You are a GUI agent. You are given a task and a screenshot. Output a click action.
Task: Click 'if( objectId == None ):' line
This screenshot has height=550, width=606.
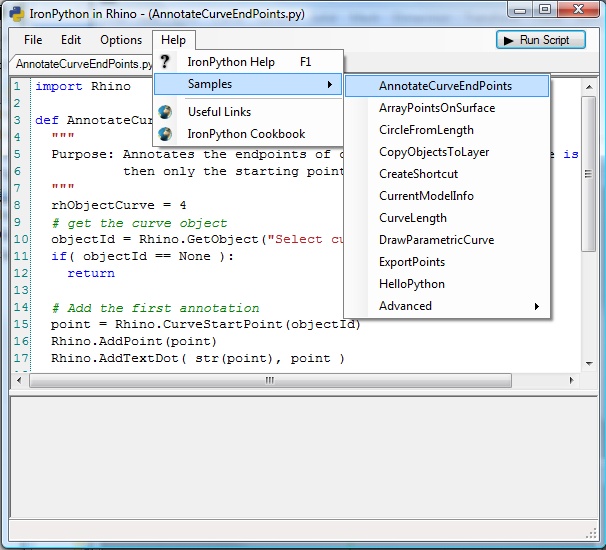pyautogui.click(x=142, y=256)
